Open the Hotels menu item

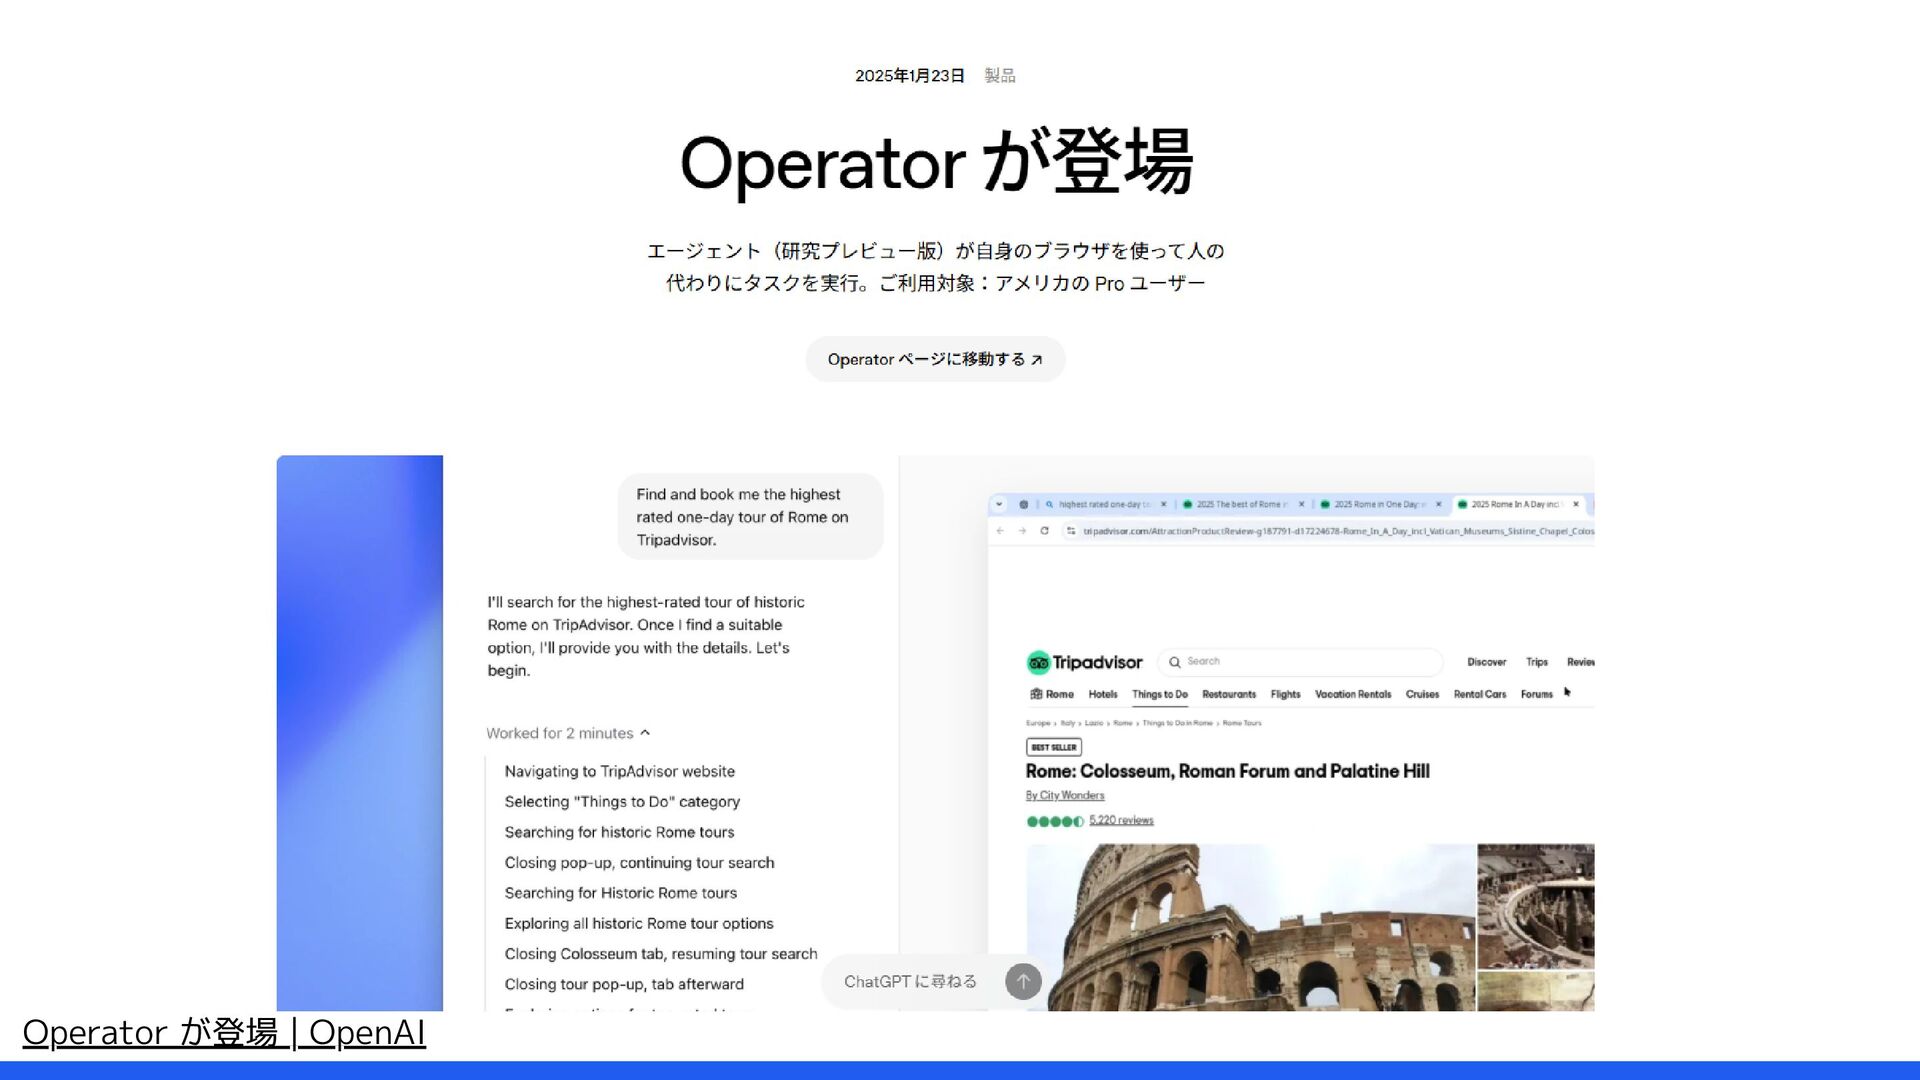pyautogui.click(x=1102, y=694)
